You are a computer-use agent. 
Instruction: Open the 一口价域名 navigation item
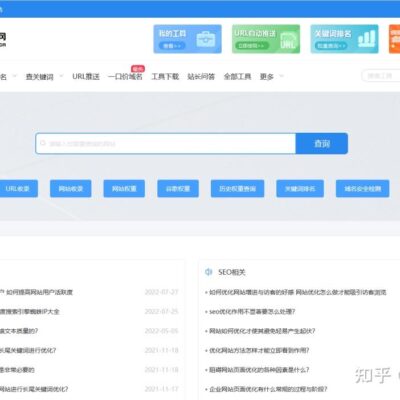pos(125,77)
